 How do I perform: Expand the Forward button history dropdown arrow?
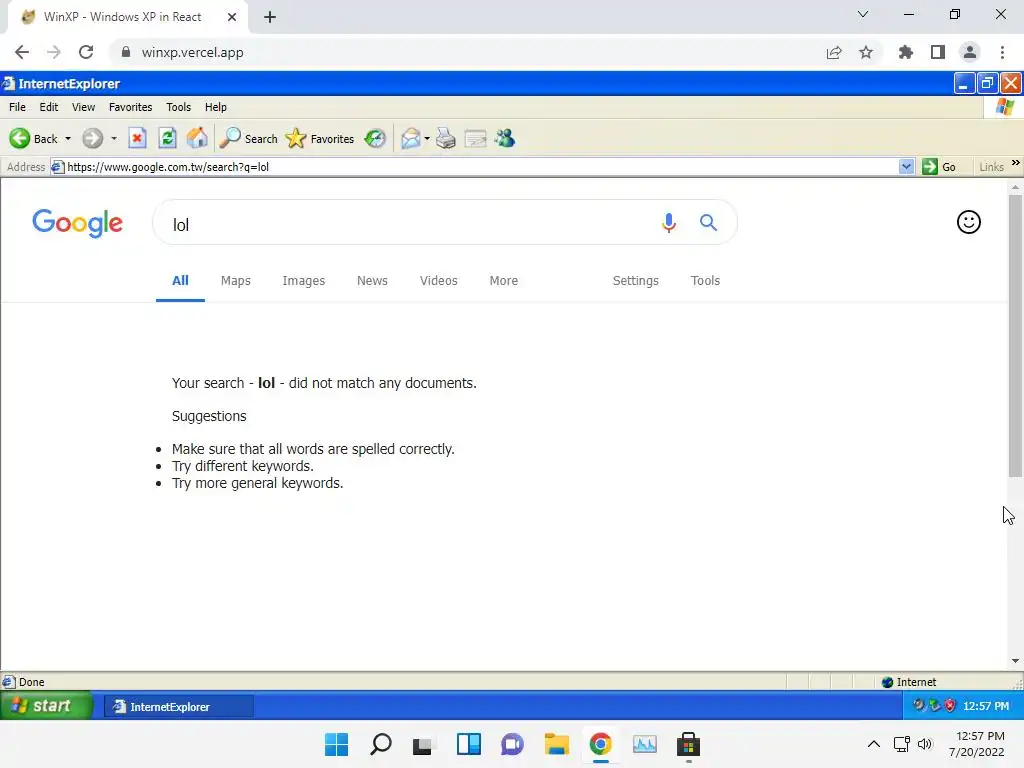click(114, 138)
